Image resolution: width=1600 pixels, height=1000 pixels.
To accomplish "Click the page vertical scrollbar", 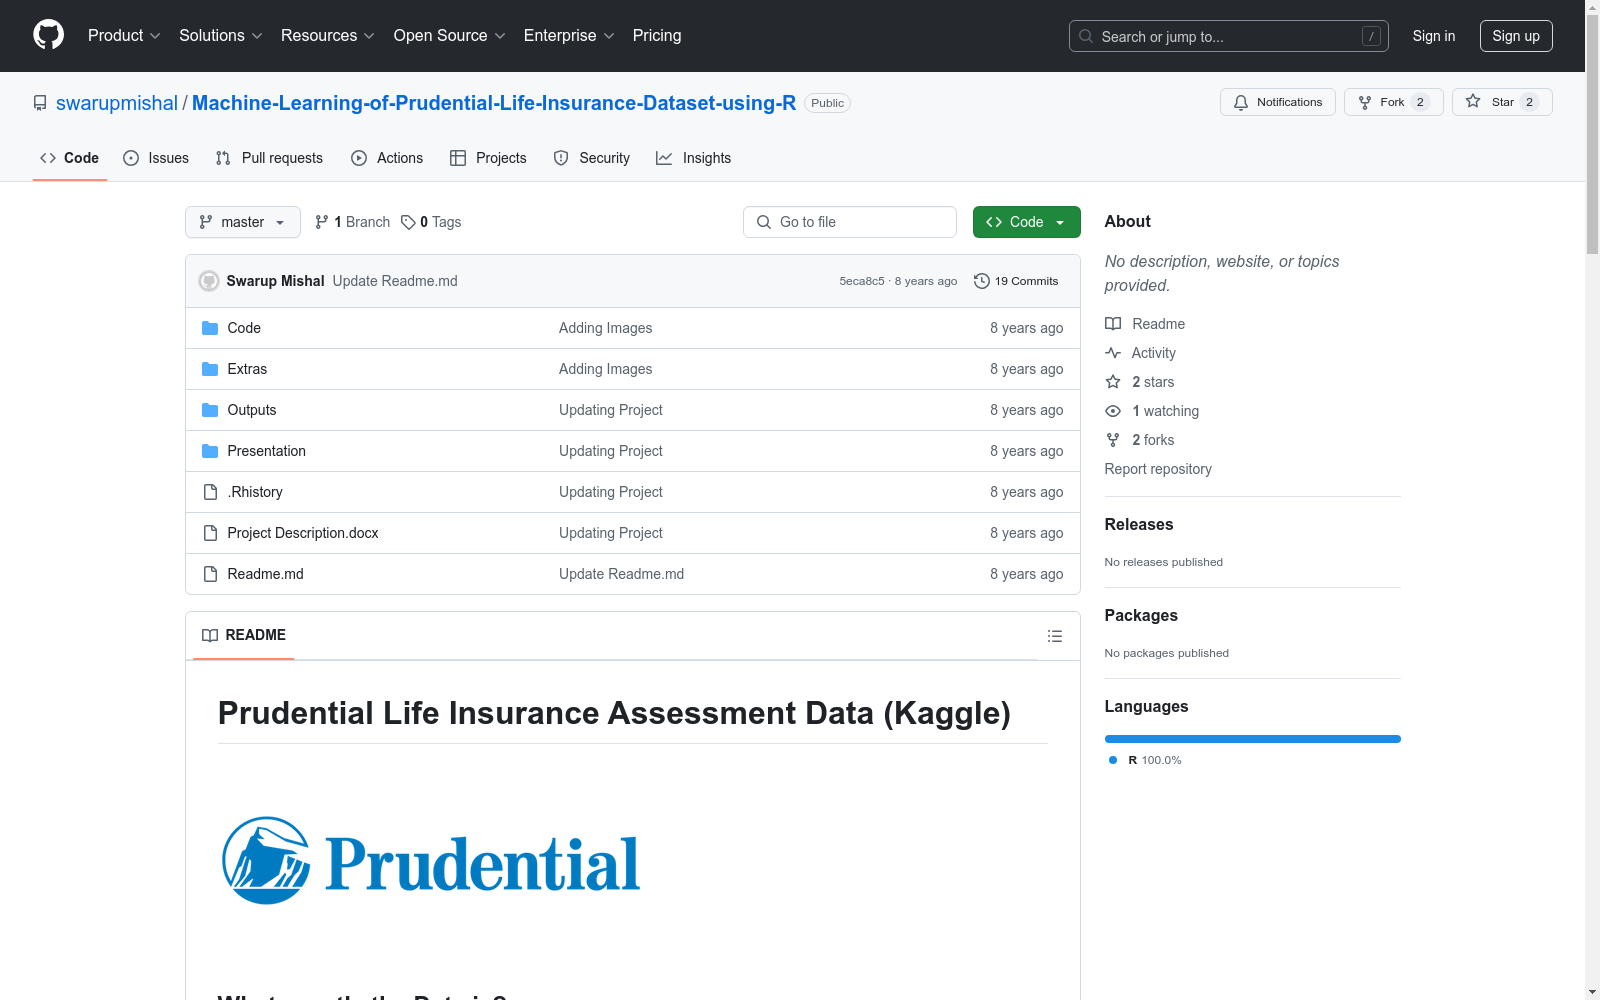I will point(1592,500).
